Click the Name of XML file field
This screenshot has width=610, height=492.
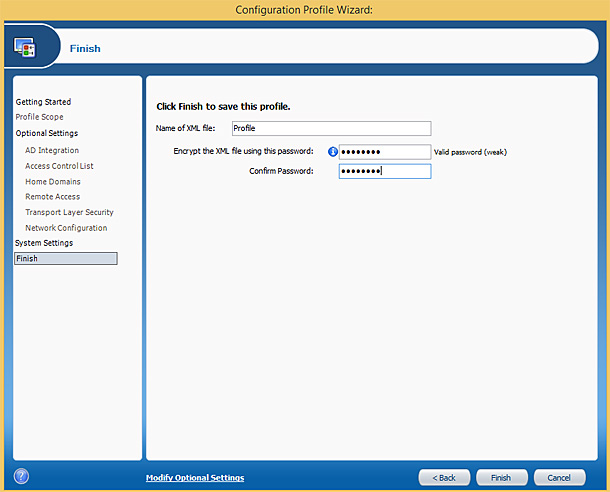click(x=331, y=128)
